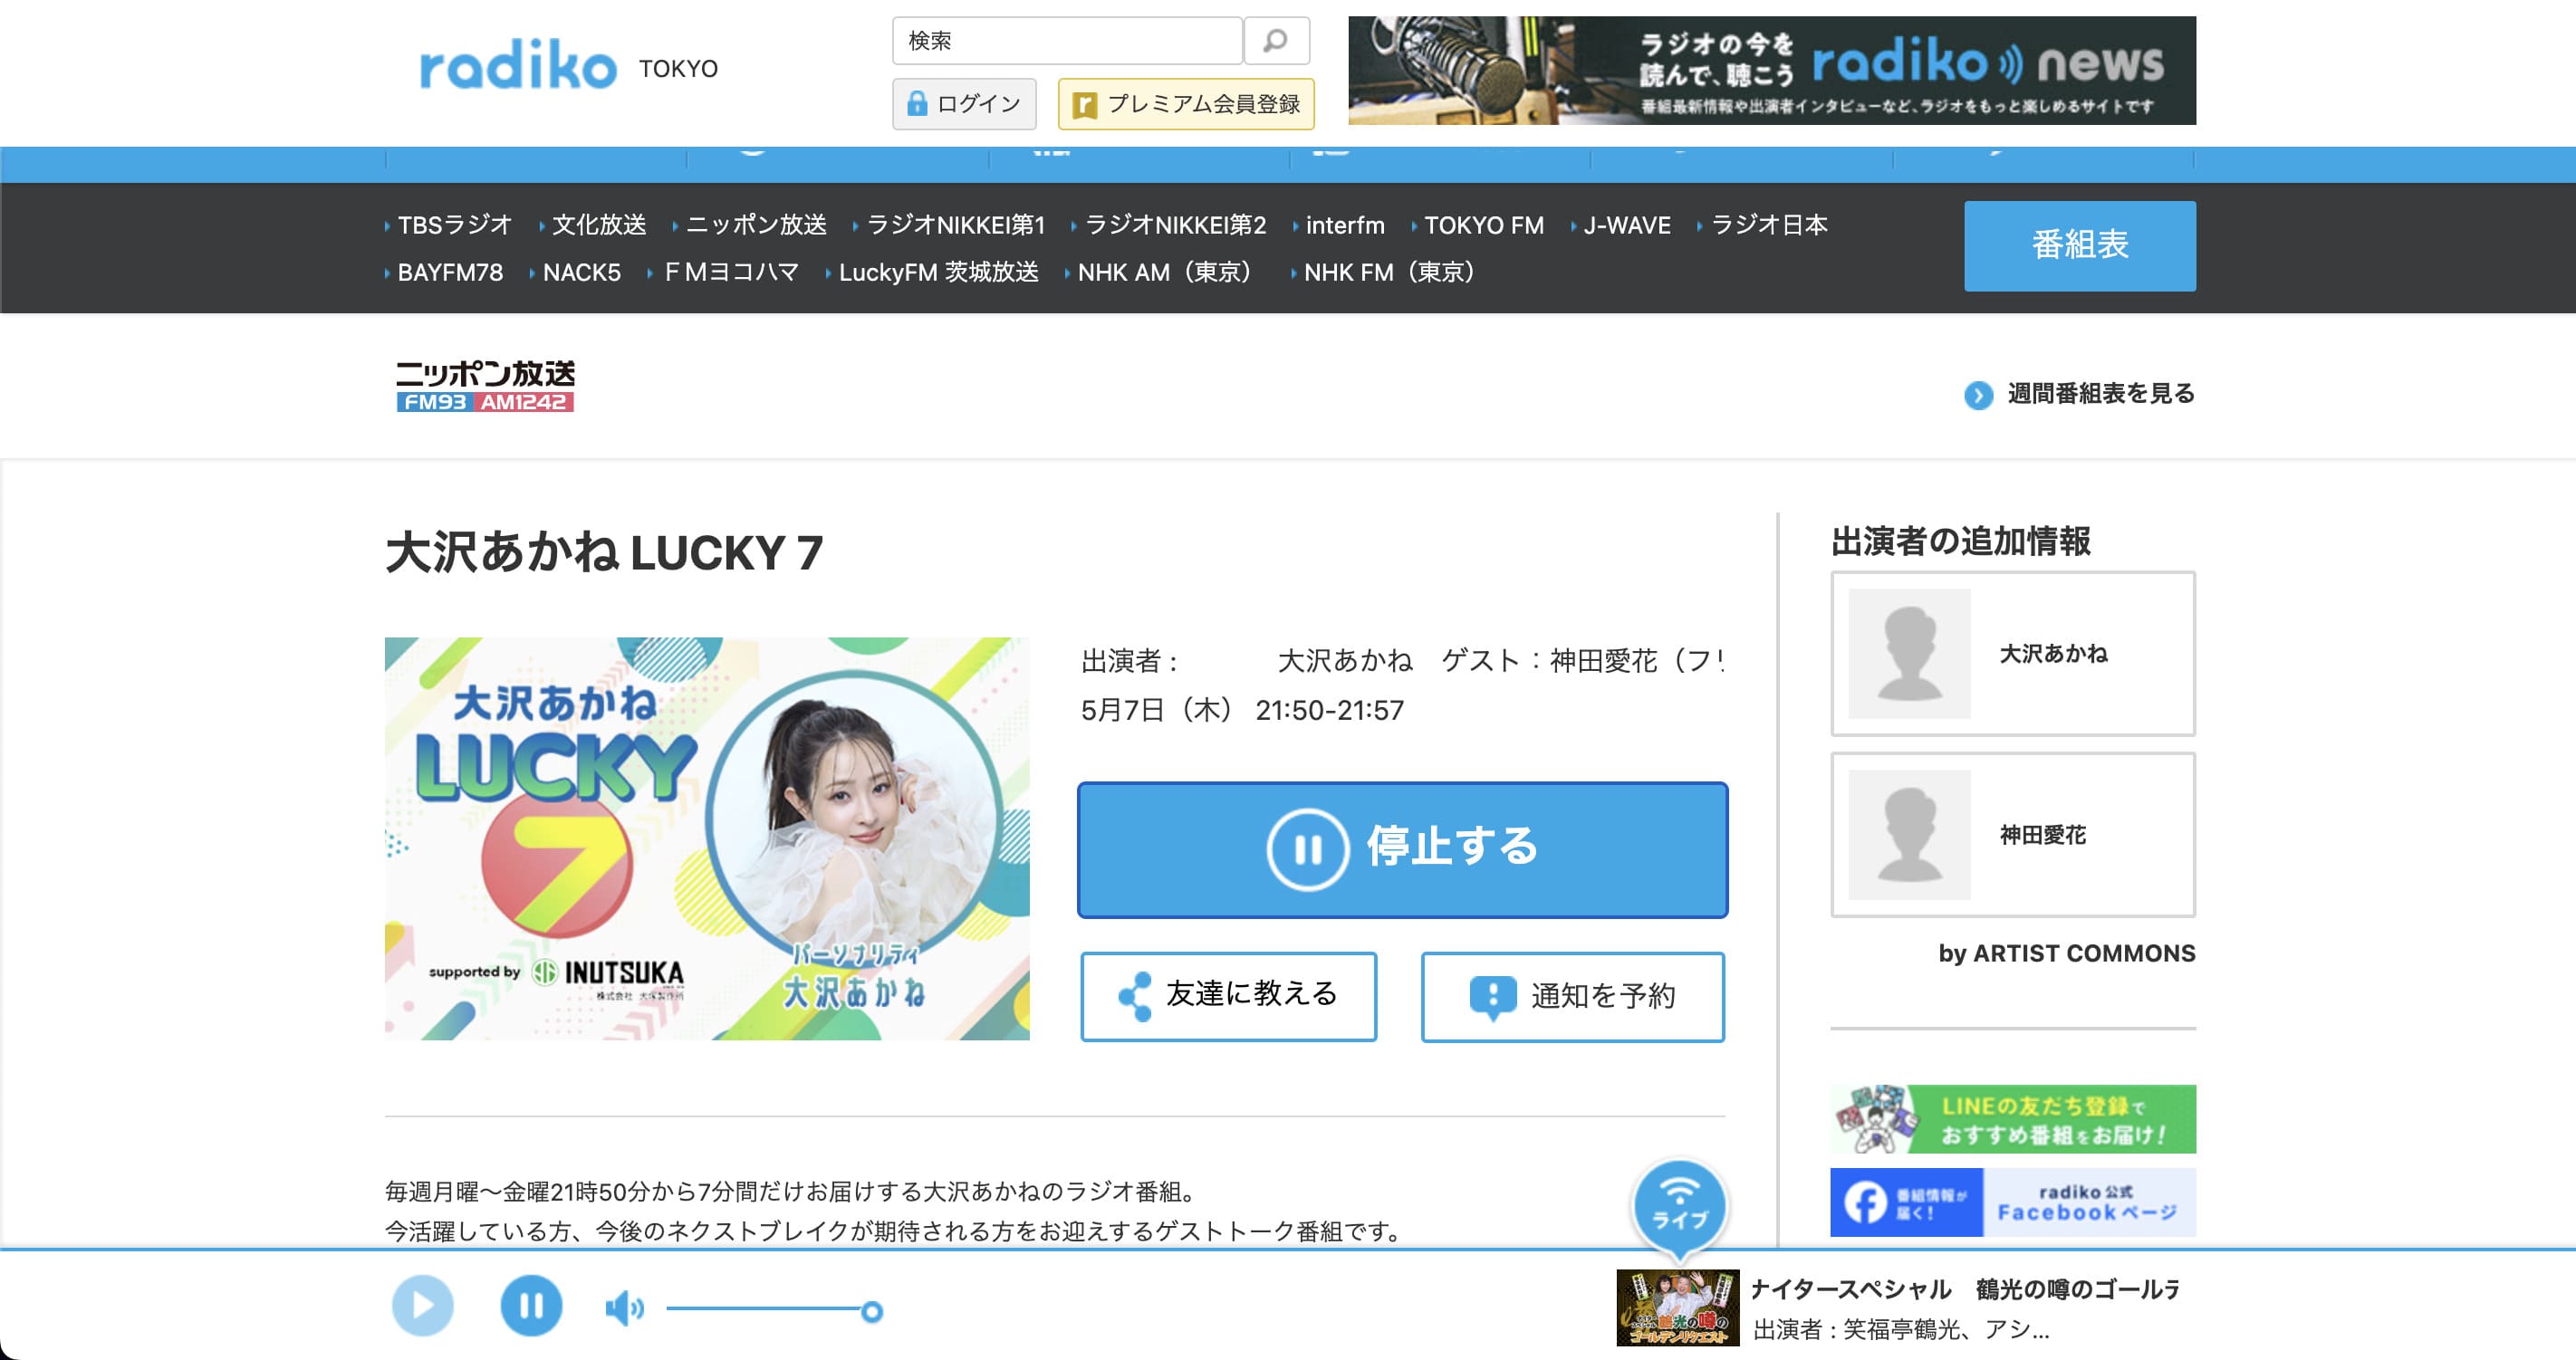The width and height of the screenshot is (2576, 1360).
Task: Select the ラジオ日本 station
Action: click(x=1768, y=225)
